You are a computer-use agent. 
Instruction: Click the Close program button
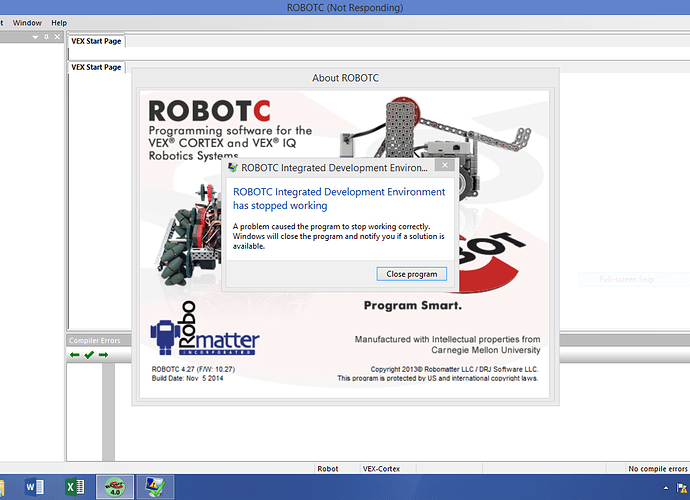click(x=411, y=274)
